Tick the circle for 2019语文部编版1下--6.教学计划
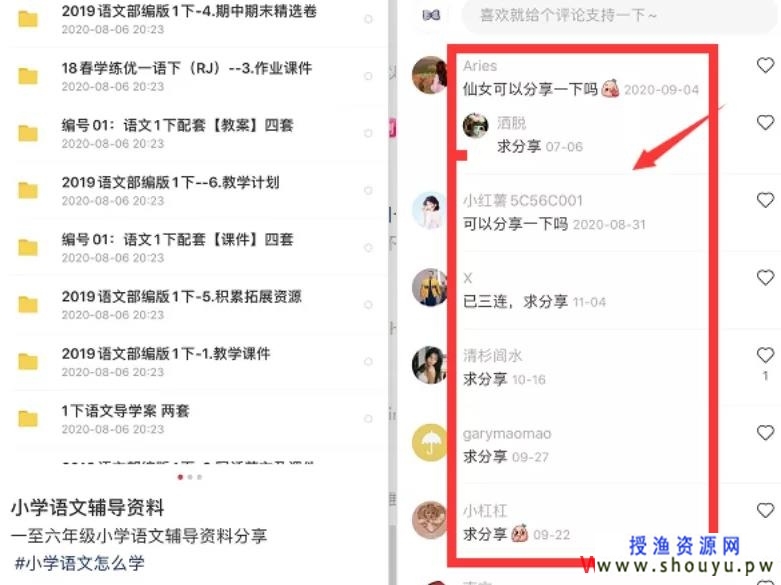Image resolution: width=781 pixels, height=585 pixels. [368, 190]
